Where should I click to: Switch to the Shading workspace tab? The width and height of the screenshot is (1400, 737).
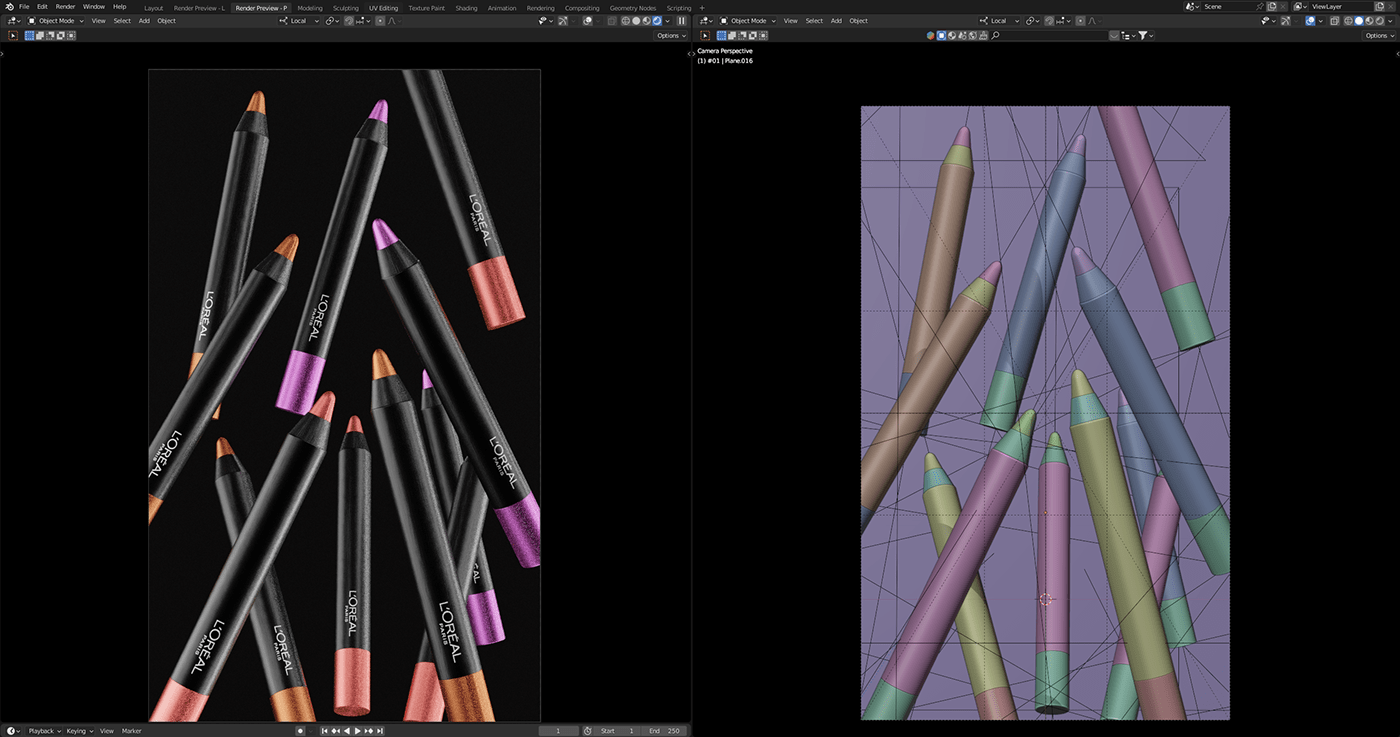(466, 8)
